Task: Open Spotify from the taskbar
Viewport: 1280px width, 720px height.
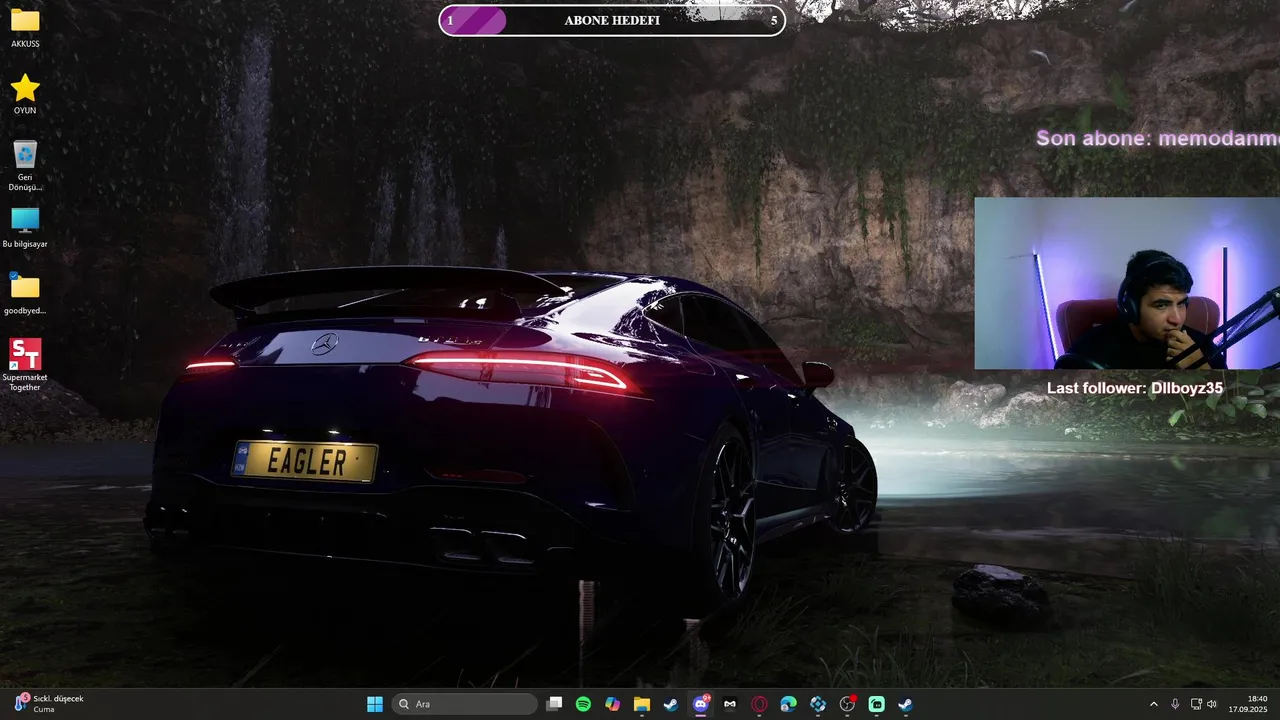Action: [583, 704]
